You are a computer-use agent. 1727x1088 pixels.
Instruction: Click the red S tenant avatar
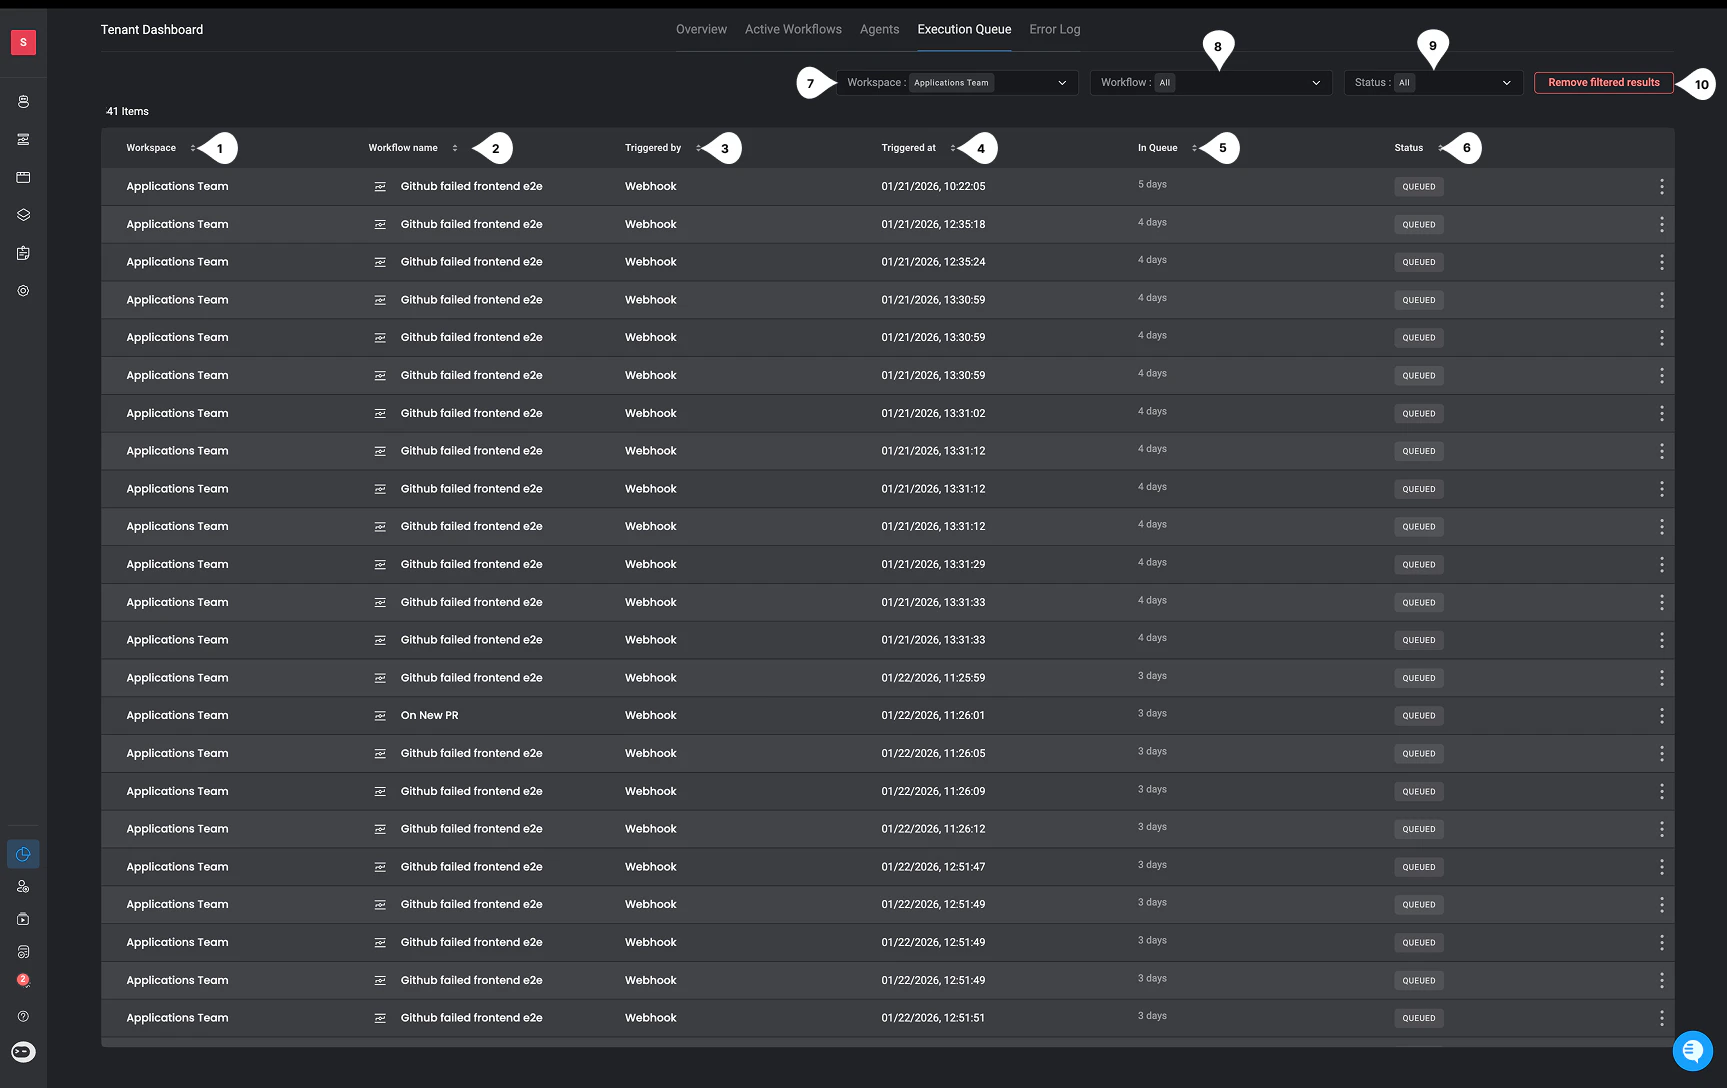coord(23,42)
